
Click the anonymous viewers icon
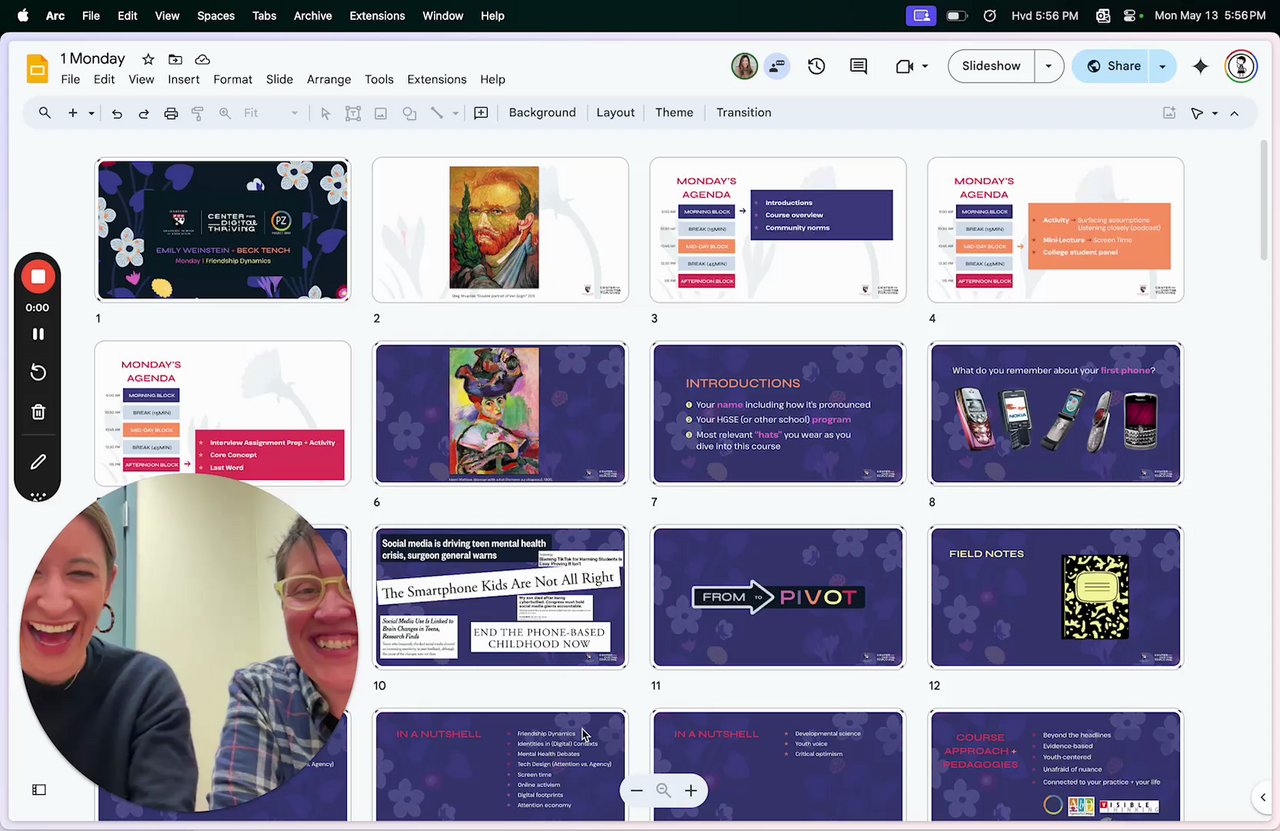pos(776,66)
